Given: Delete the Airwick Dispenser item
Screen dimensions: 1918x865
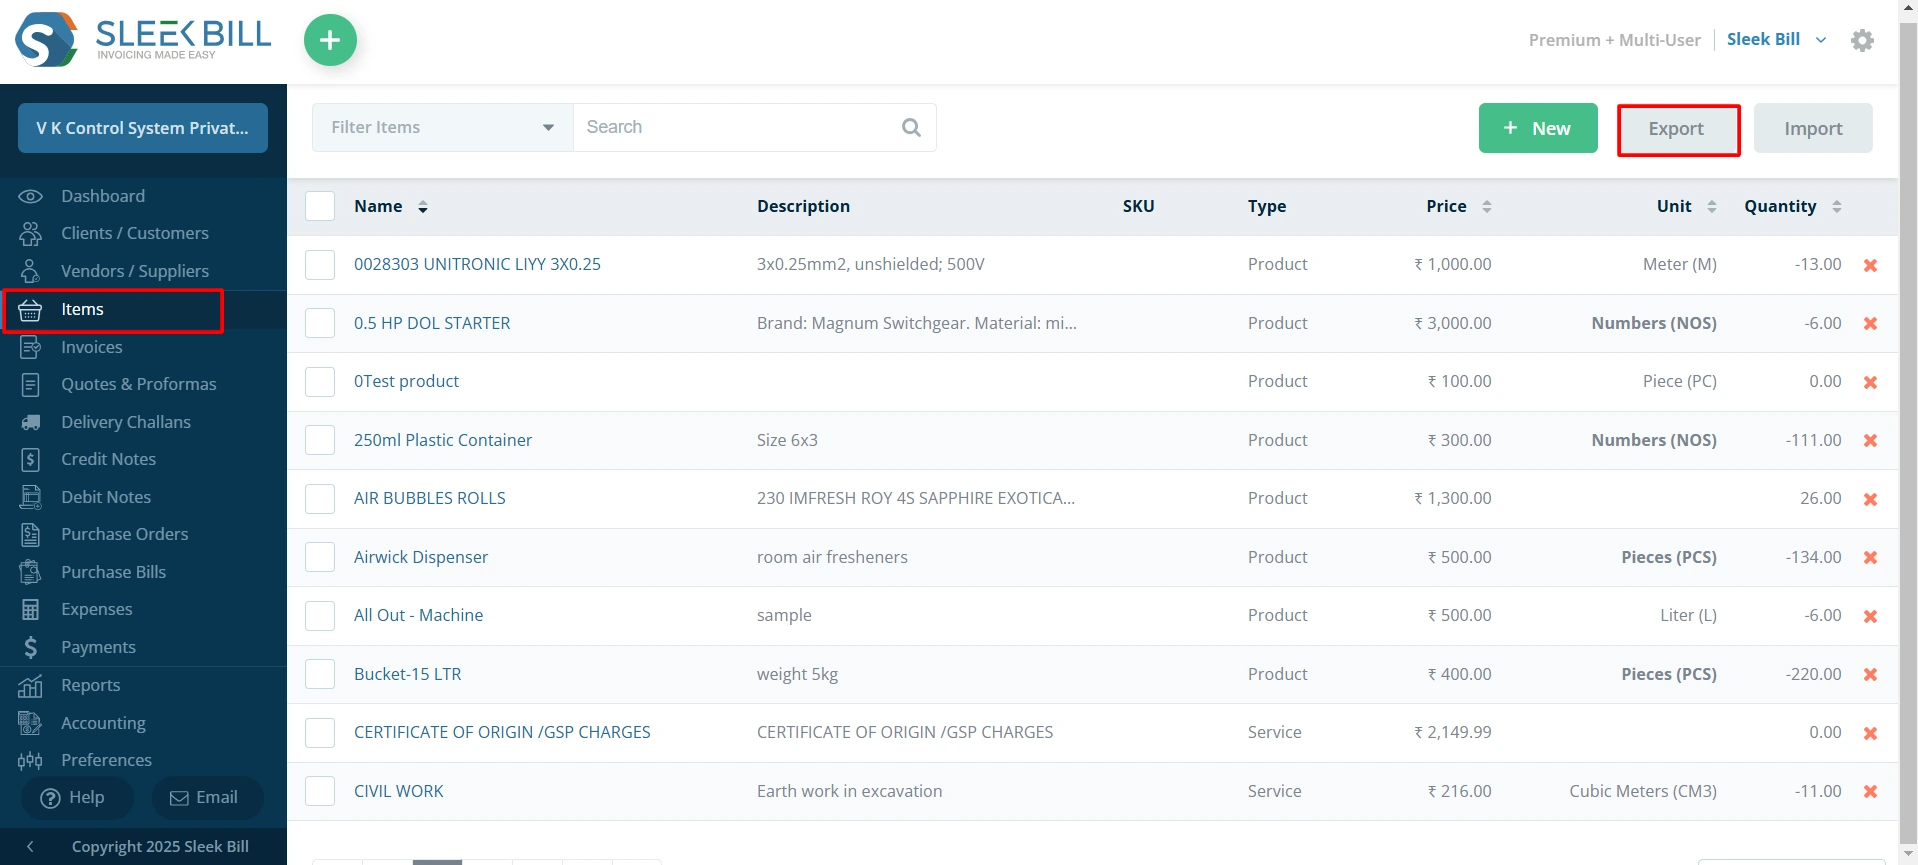Looking at the screenshot, I should pyautogui.click(x=1870, y=557).
